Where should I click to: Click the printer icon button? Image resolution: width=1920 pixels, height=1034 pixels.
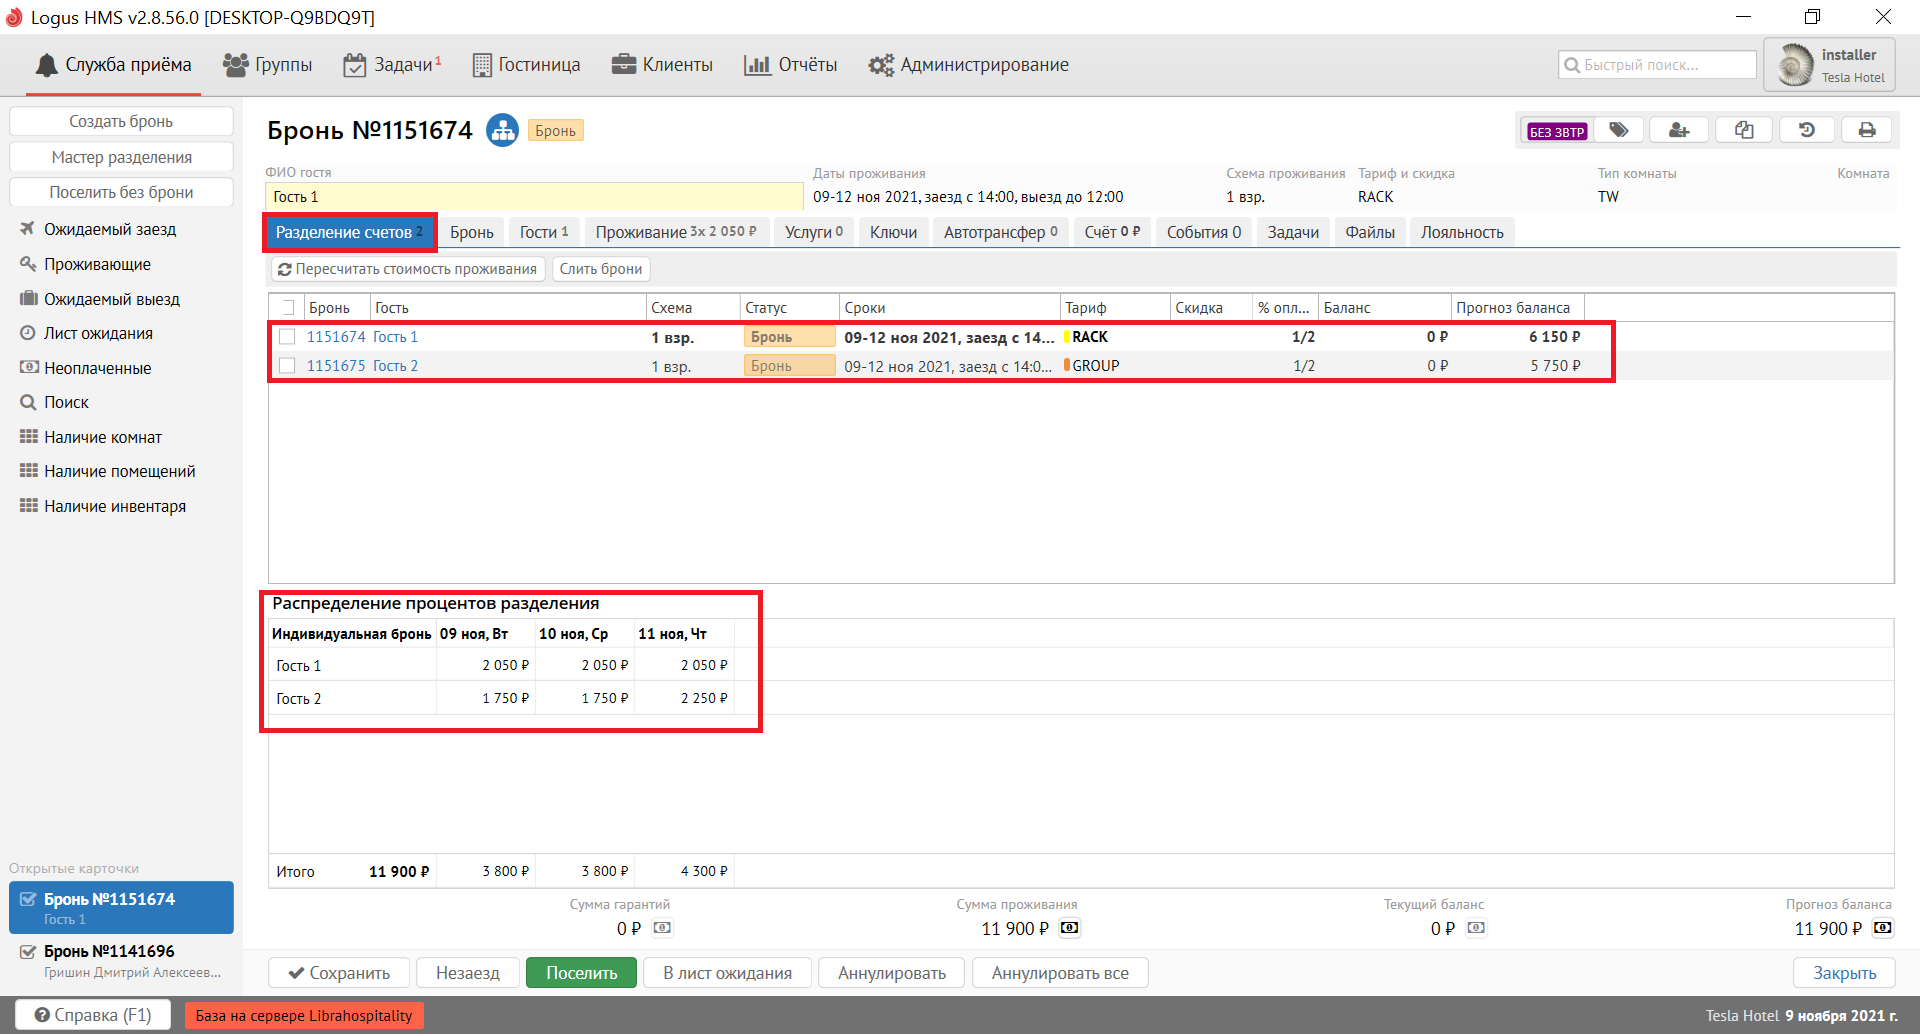[x=1866, y=131]
